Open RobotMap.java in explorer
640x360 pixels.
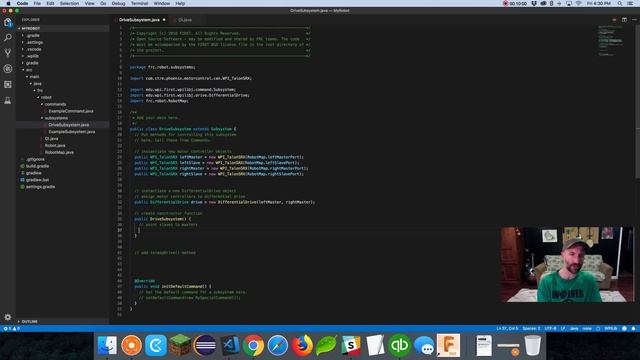coord(59,152)
